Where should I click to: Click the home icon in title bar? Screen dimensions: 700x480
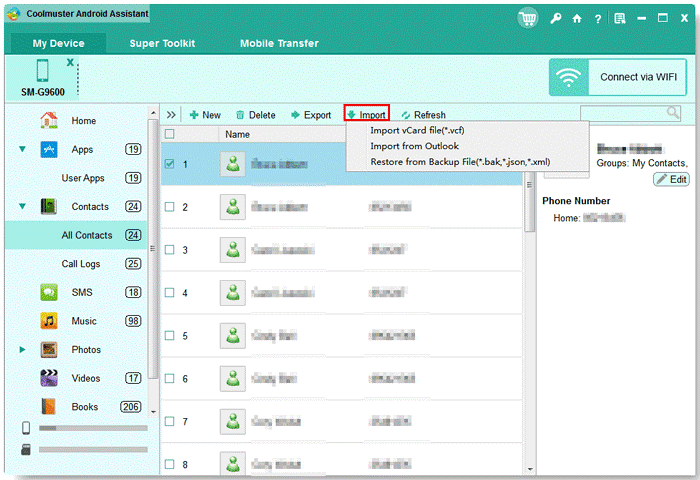pos(577,18)
